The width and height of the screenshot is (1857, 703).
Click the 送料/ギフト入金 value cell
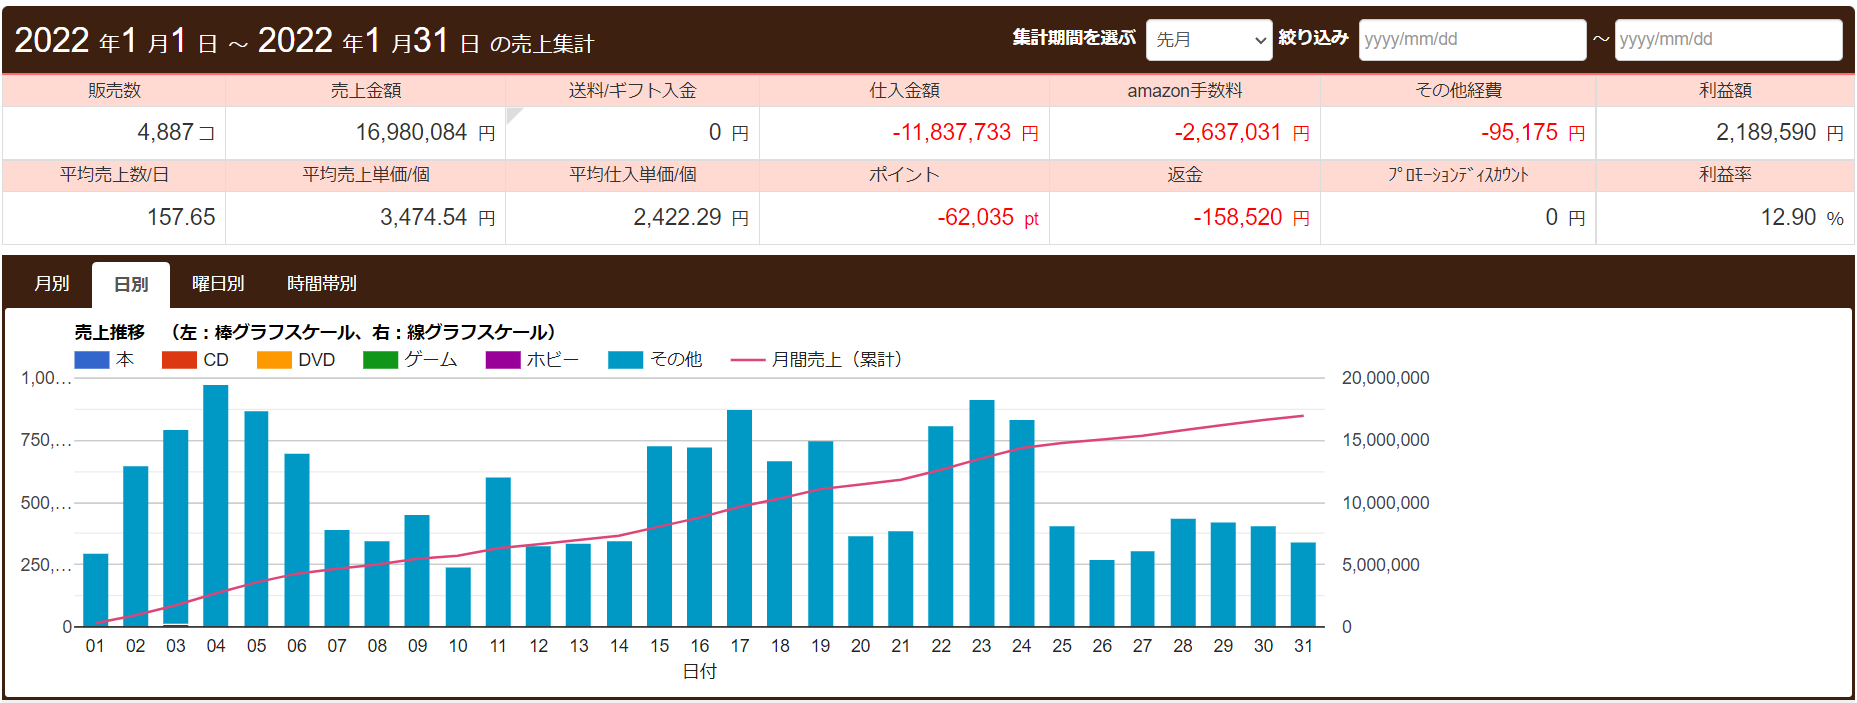pos(632,133)
